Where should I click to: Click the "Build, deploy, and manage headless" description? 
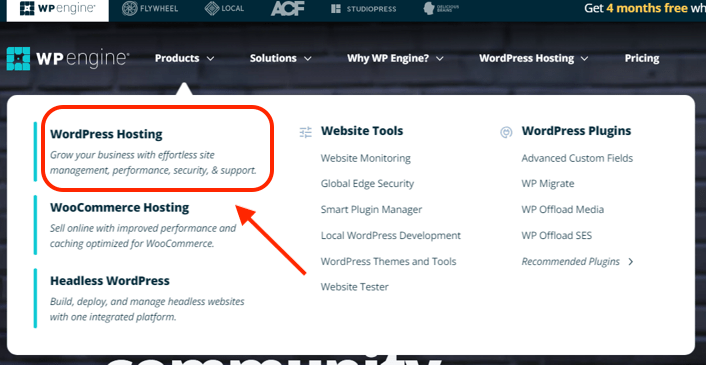(x=147, y=309)
